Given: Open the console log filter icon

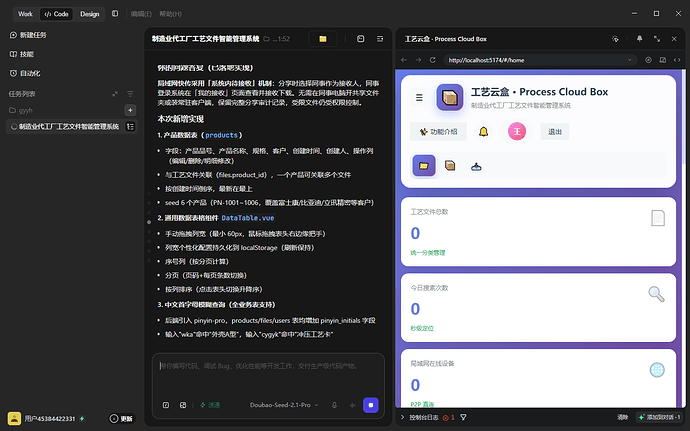Looking at the screenshot, I should pyautogui.click(x=463, y=417).
